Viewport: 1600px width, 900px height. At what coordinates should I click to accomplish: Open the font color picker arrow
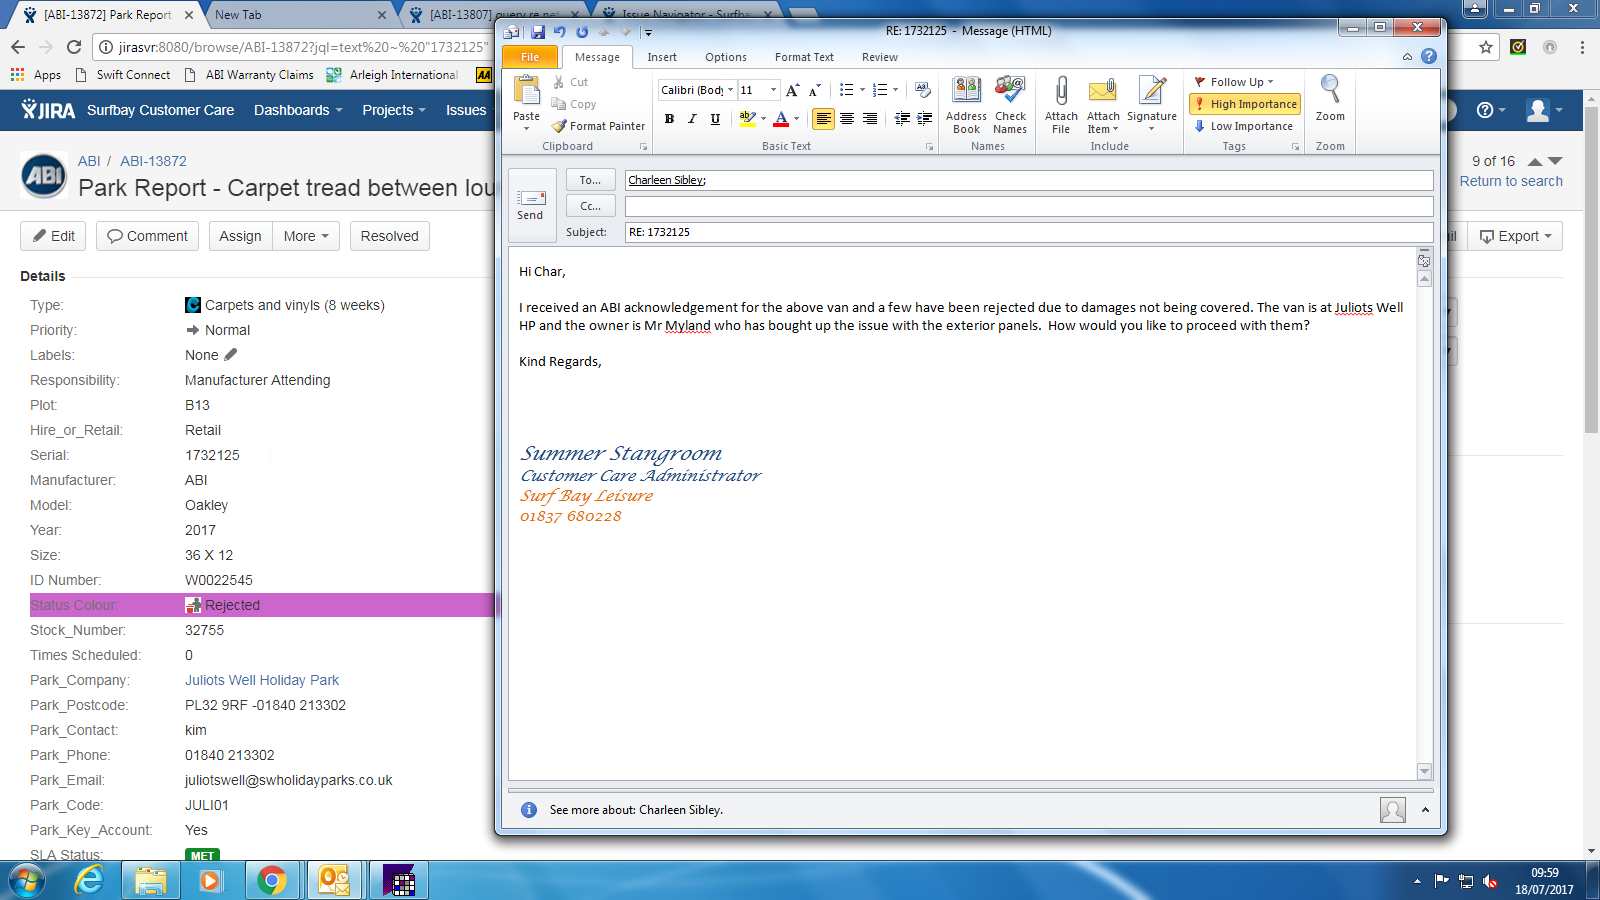(797, 119)
